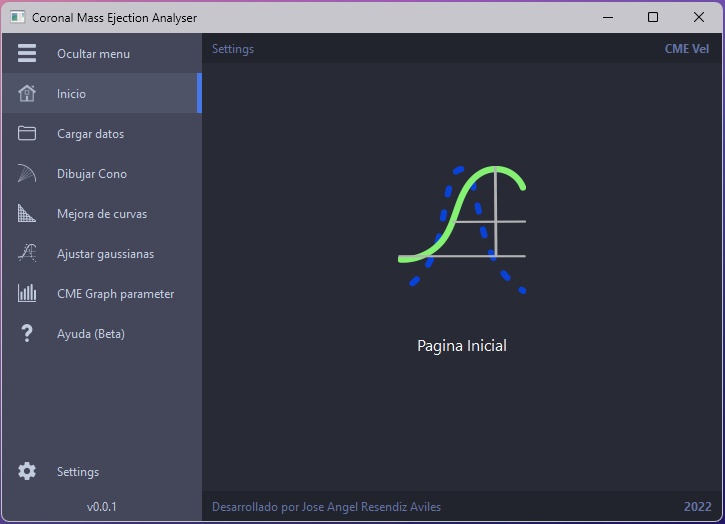Click the curve-improvement icon for Mejora de curvas

(x=27, y=213)
